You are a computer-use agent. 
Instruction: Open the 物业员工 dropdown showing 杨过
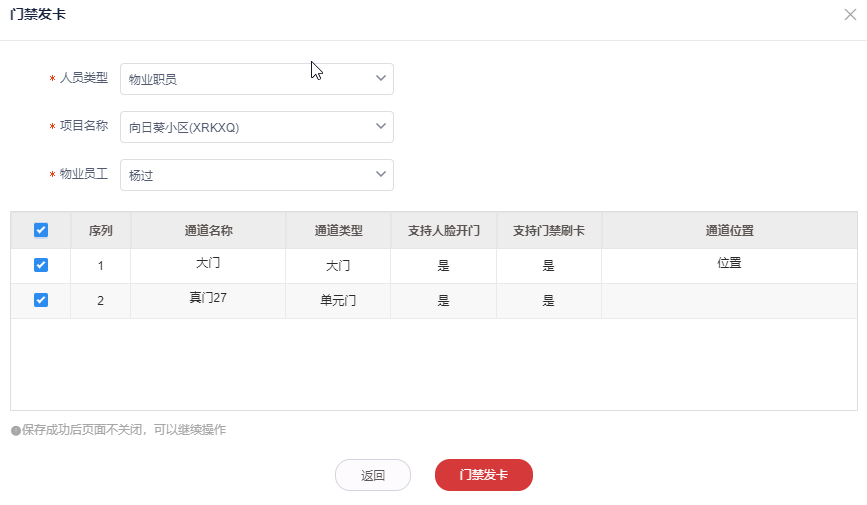pyautogui.click(x=256, y=175)
